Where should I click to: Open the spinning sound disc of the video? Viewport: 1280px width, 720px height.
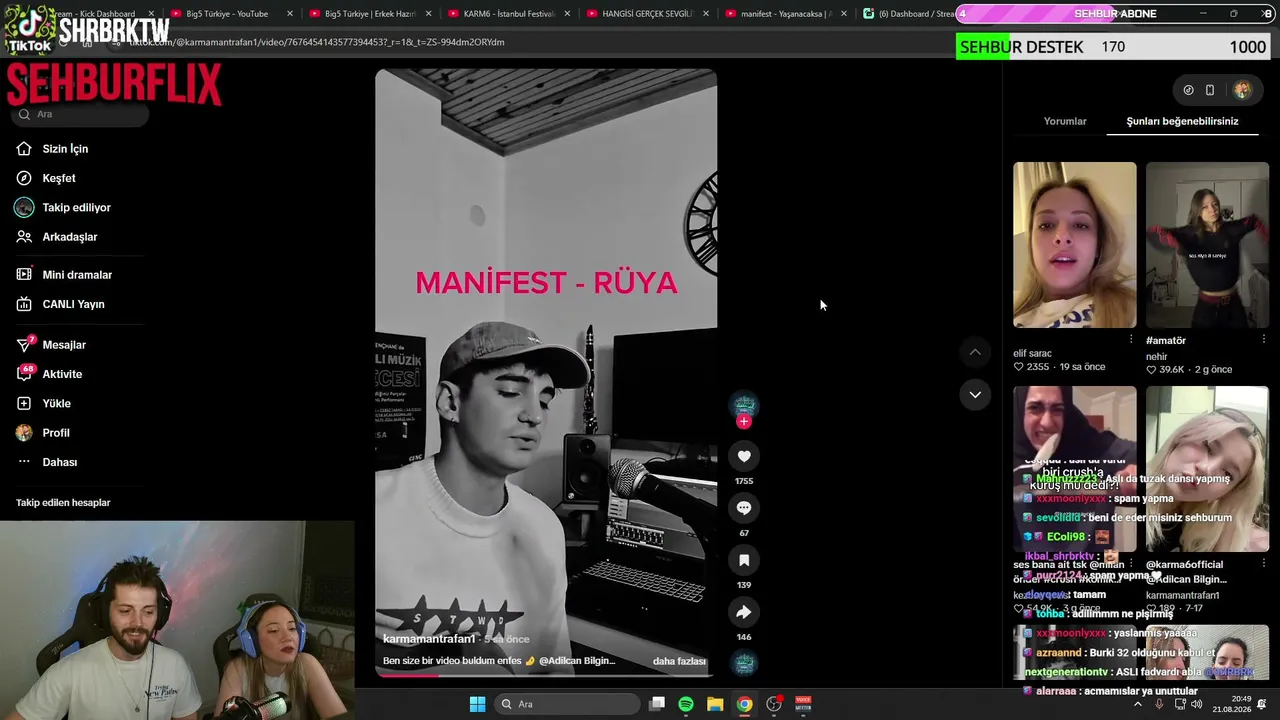pos(744,663)
